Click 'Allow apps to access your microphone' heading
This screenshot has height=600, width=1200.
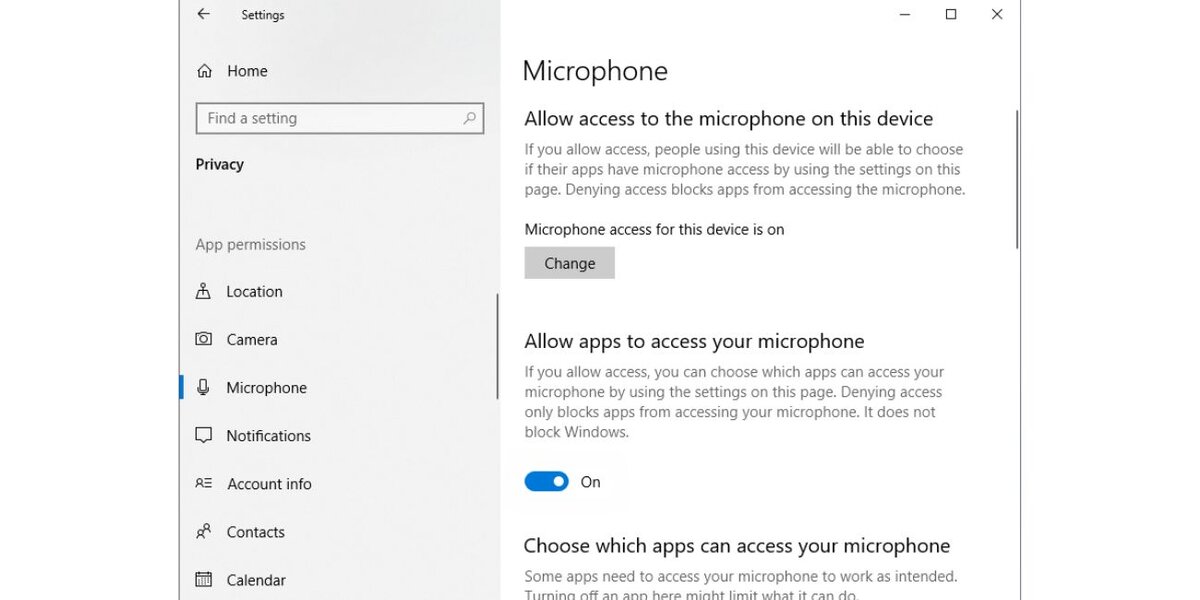694,341
